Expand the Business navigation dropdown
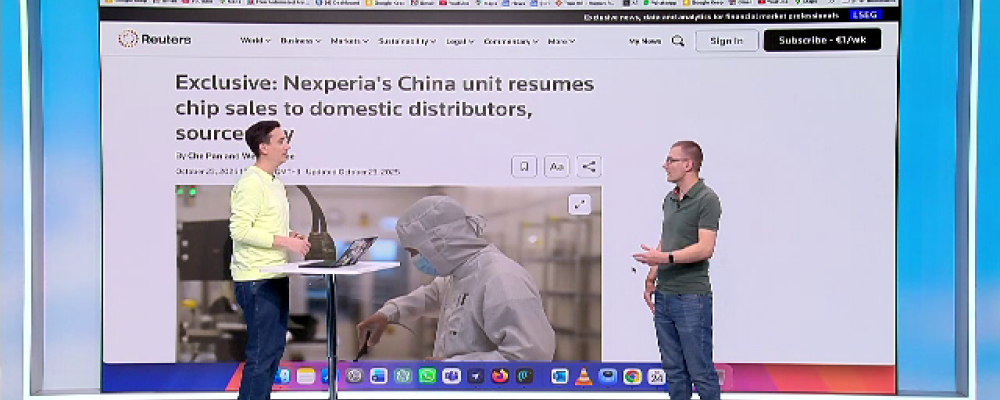The image size is (1000, 400). 300,41
